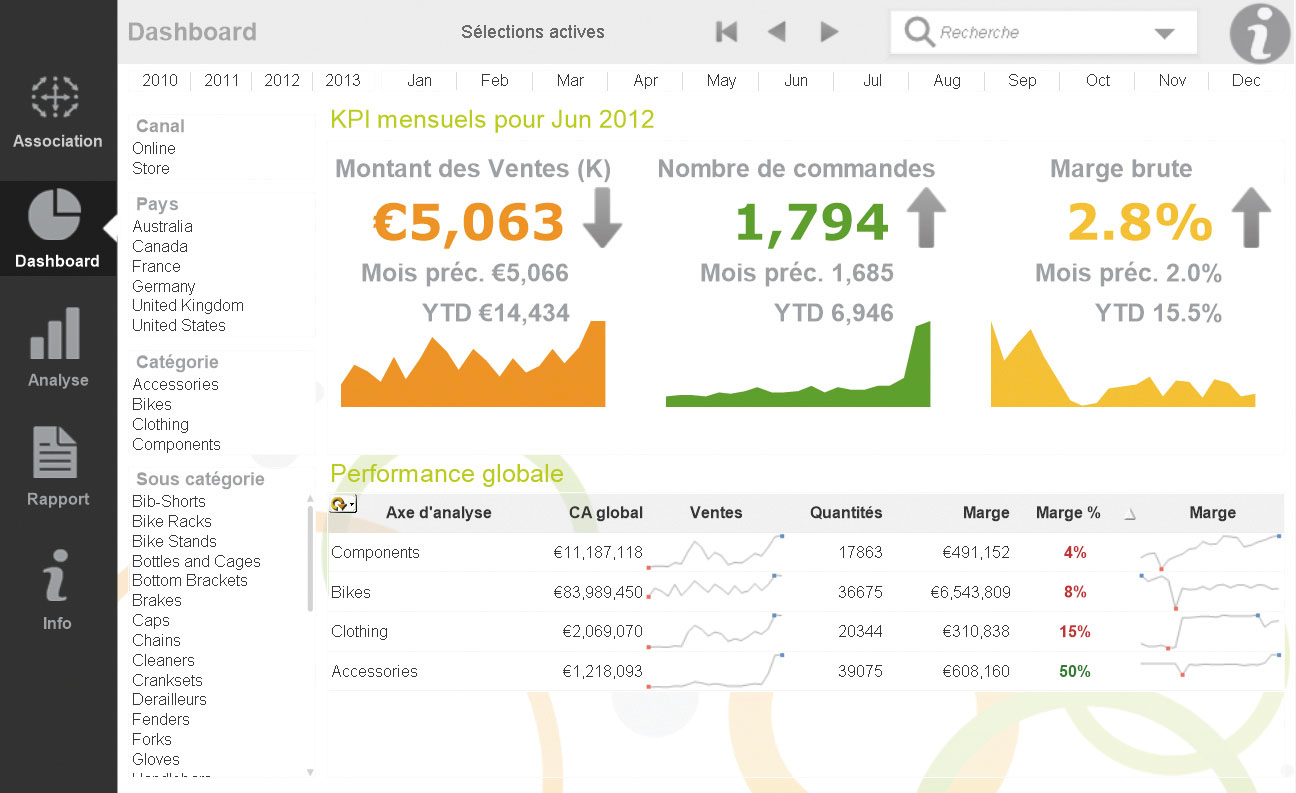
Task: Click orange Montant des Ventes area chart
Action: [473, 364]
